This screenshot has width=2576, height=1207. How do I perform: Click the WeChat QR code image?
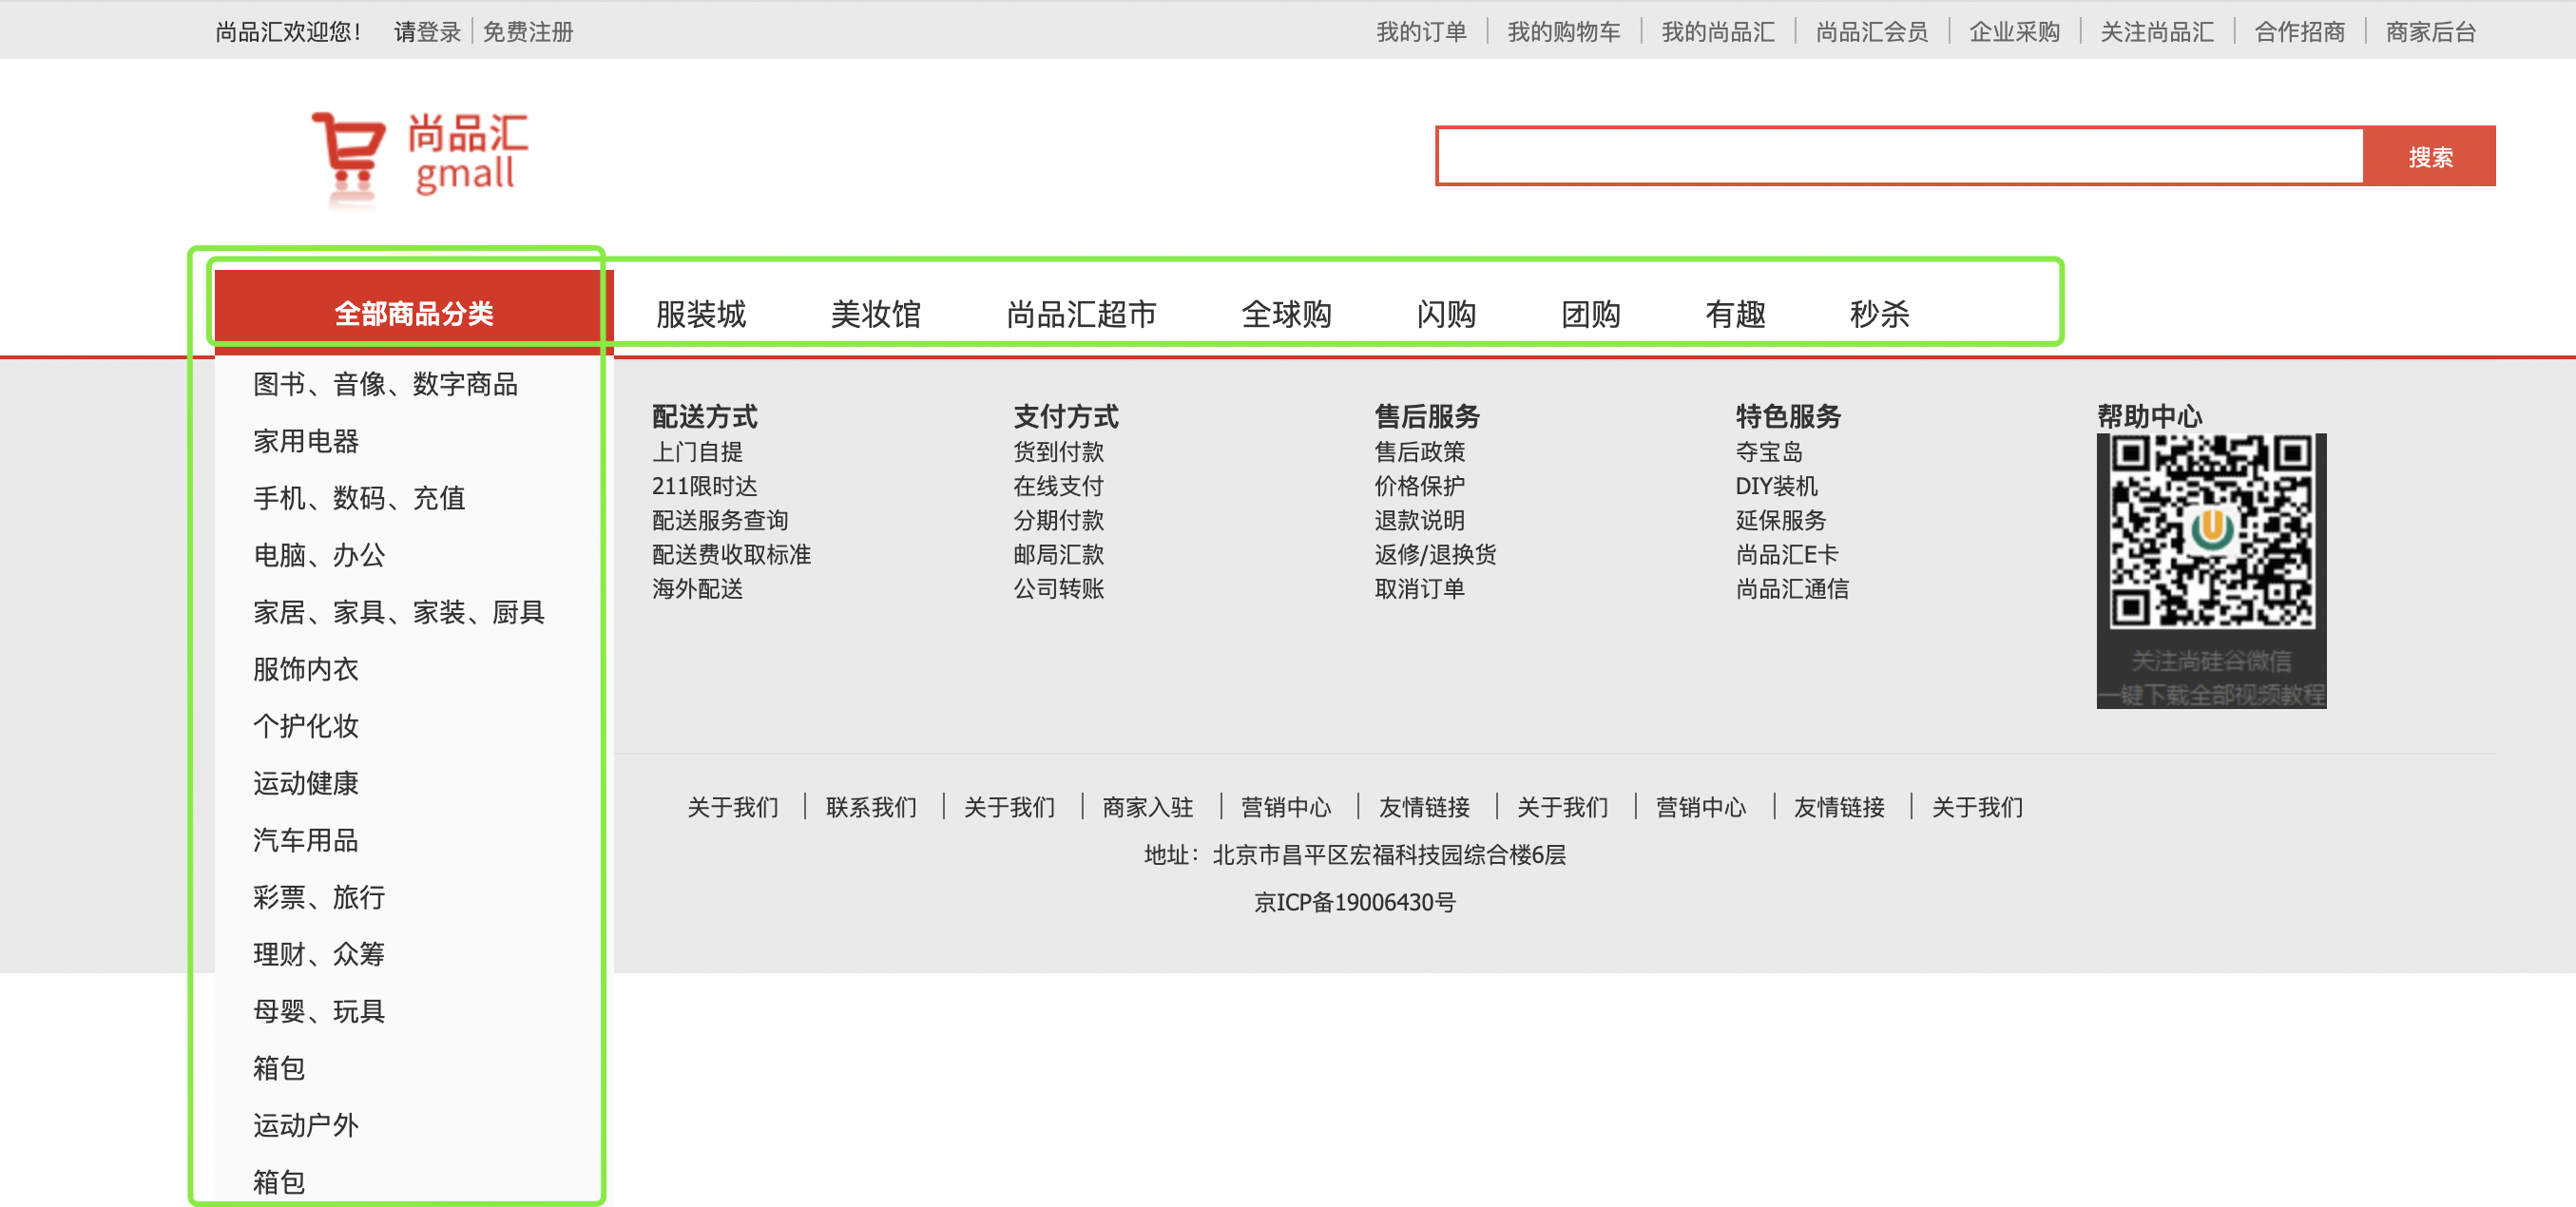(x=2210, y=532)
